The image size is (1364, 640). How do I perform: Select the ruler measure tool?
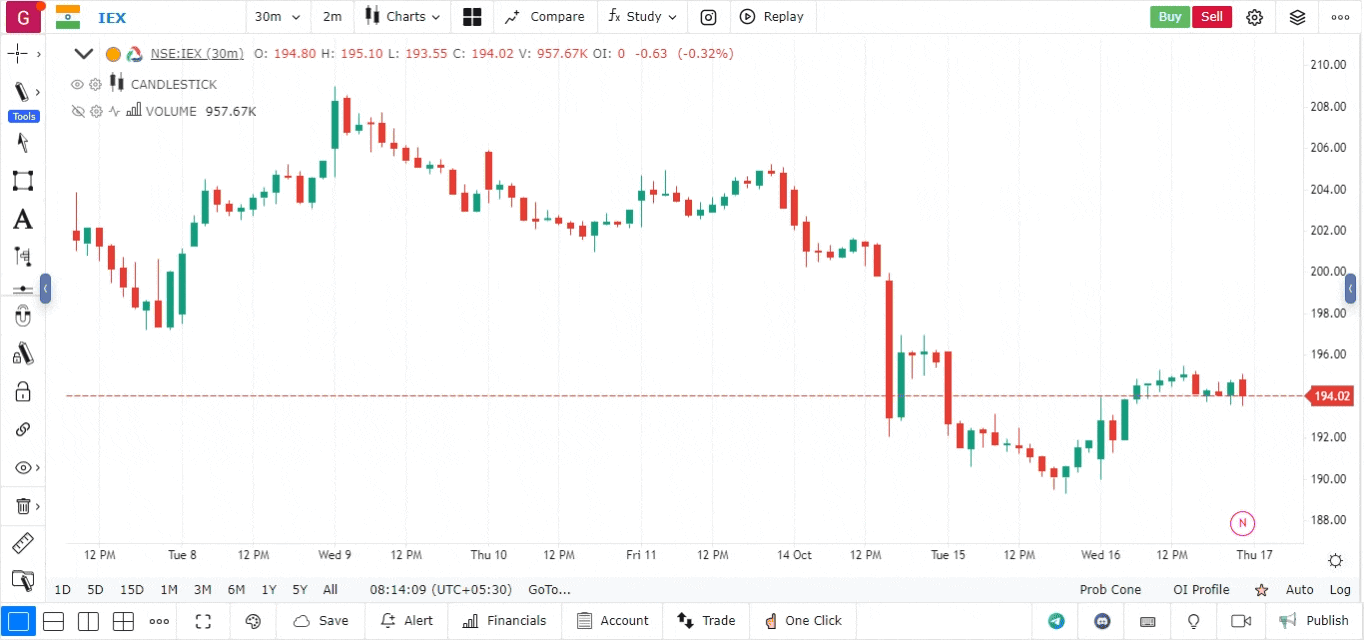[x=22, y=544]
